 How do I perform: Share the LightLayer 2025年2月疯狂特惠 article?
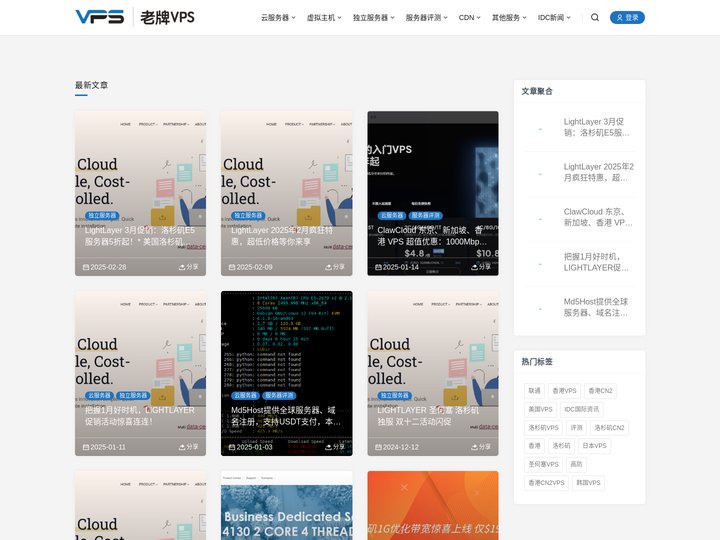(335, 267)
